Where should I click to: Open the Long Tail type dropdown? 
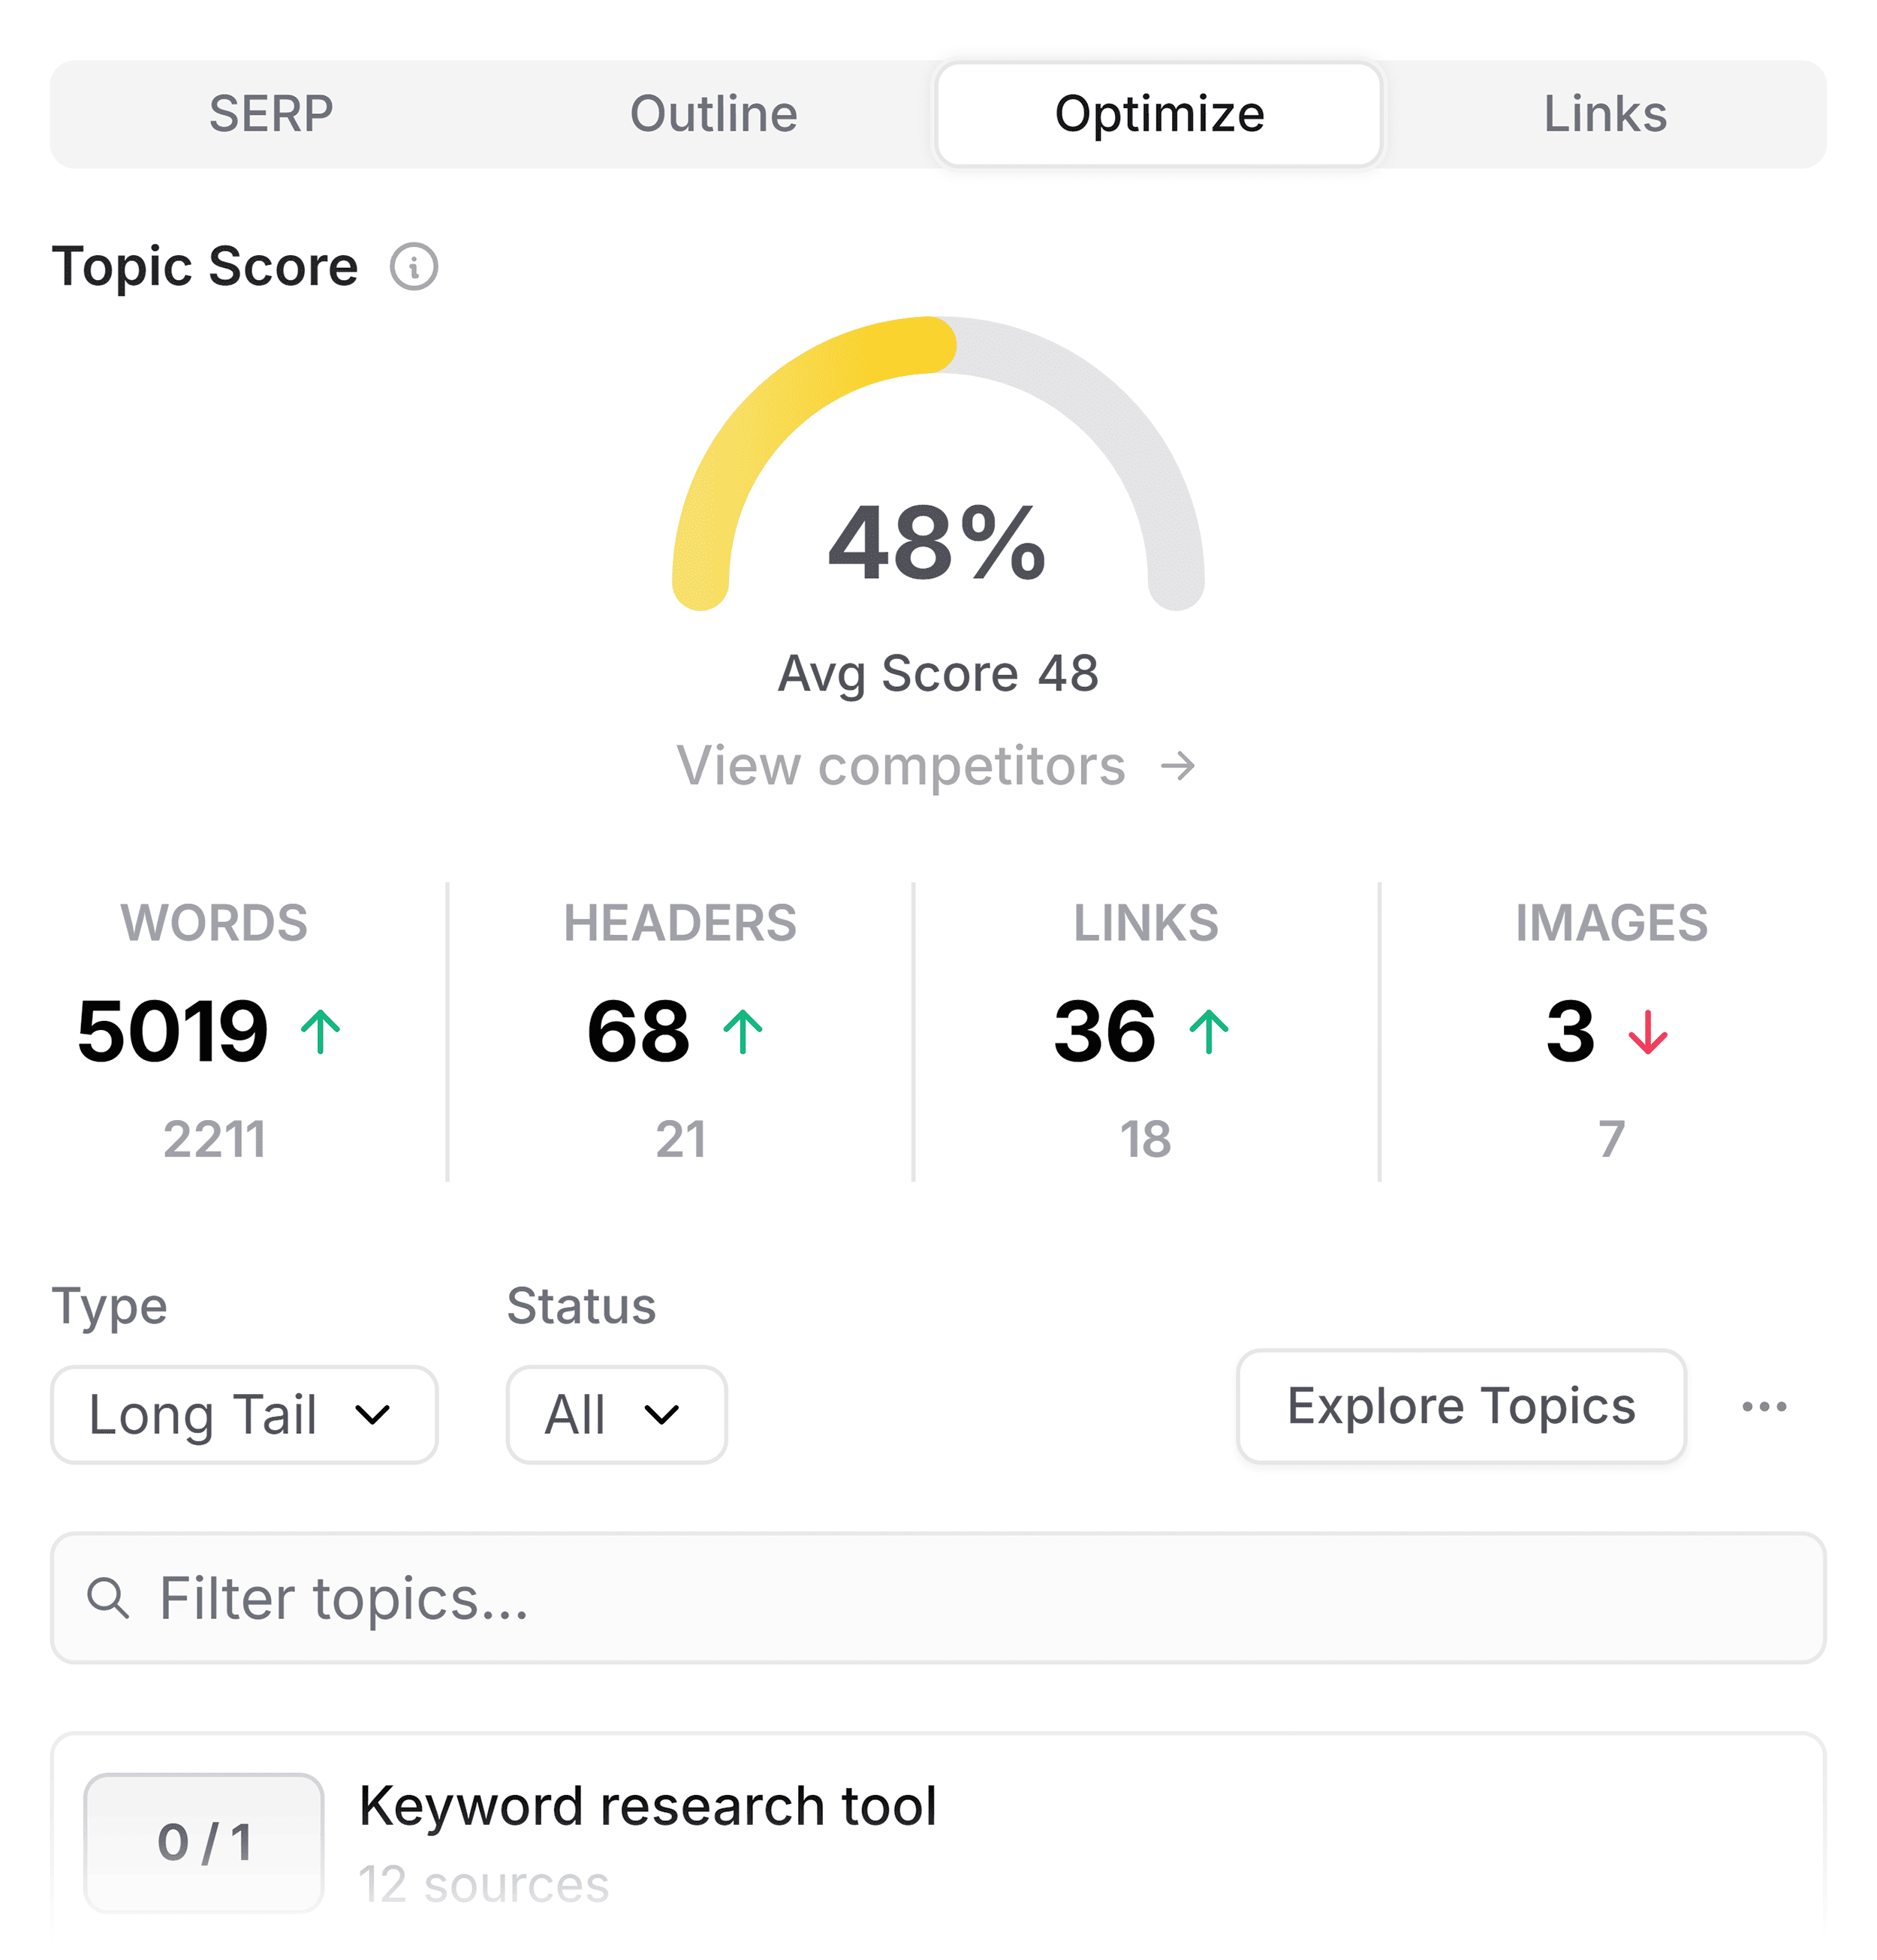pyautogui.click(x=243, y=1414)
